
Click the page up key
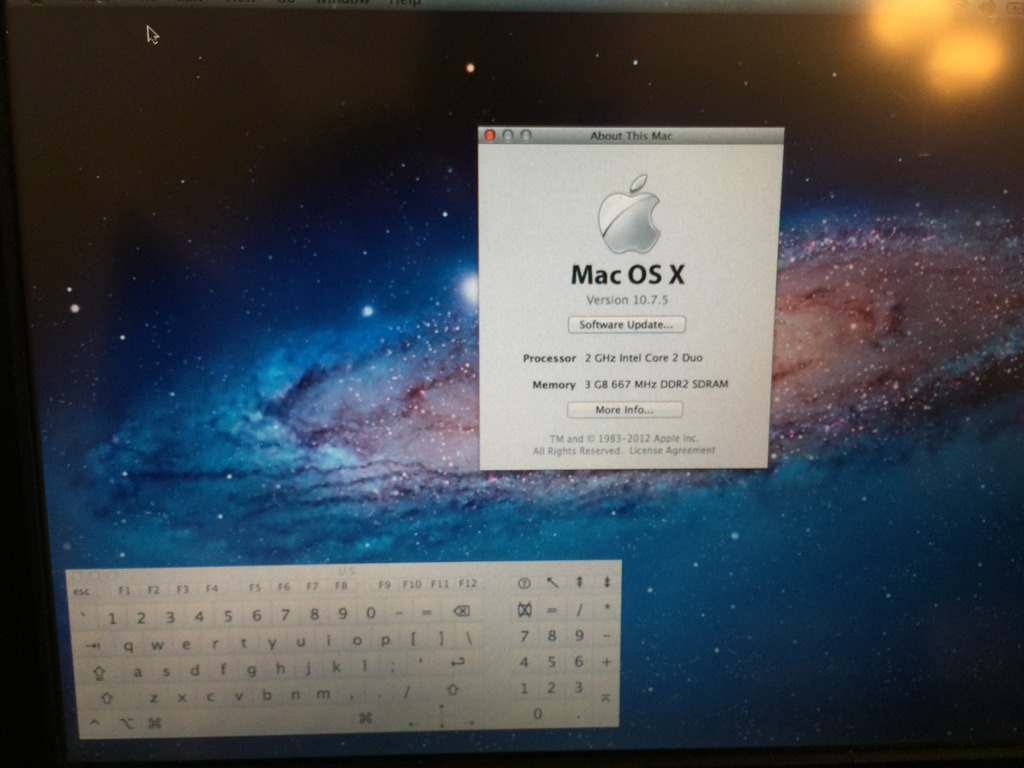[x=579, y=582]
